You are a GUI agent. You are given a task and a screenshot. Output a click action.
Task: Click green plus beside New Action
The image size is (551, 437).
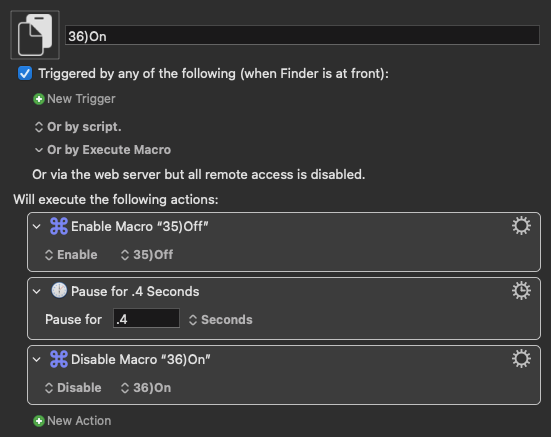coord(39,421)
